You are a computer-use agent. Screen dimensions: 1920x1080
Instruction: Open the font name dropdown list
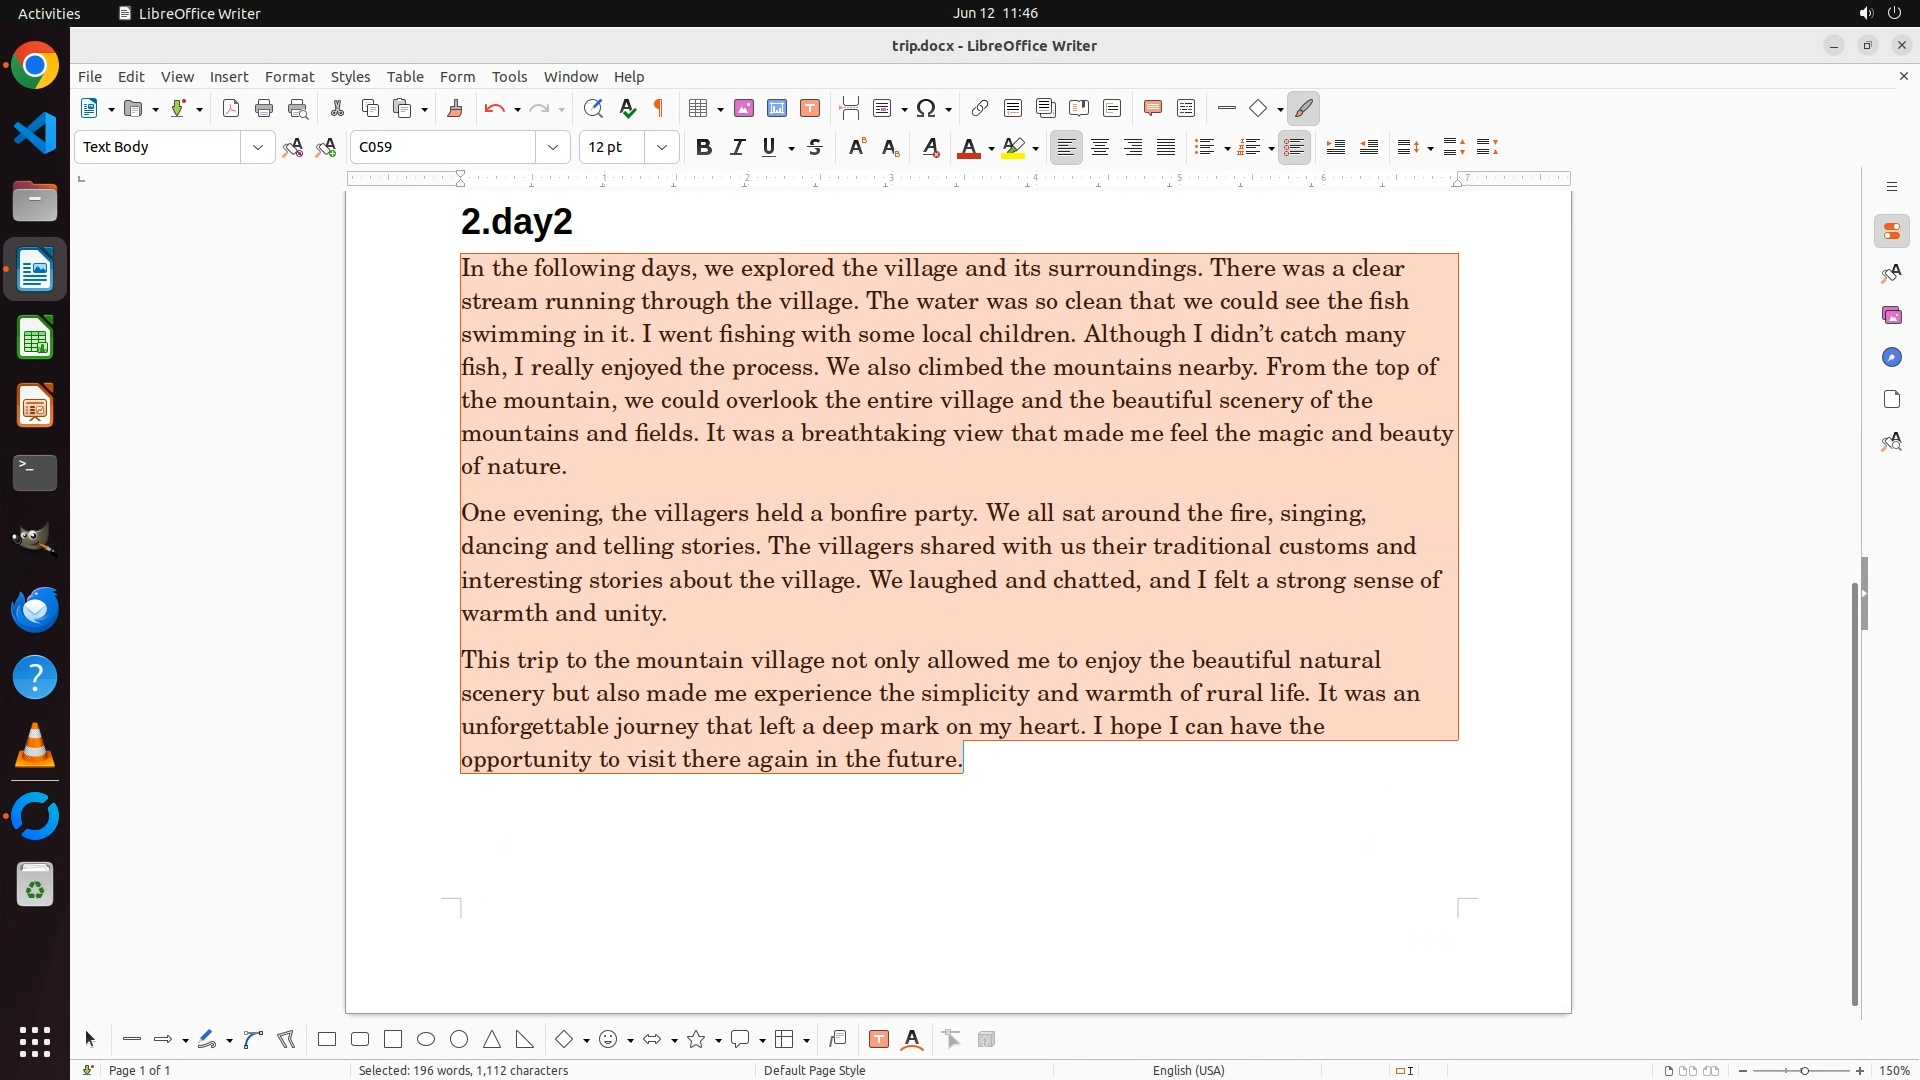552,147
